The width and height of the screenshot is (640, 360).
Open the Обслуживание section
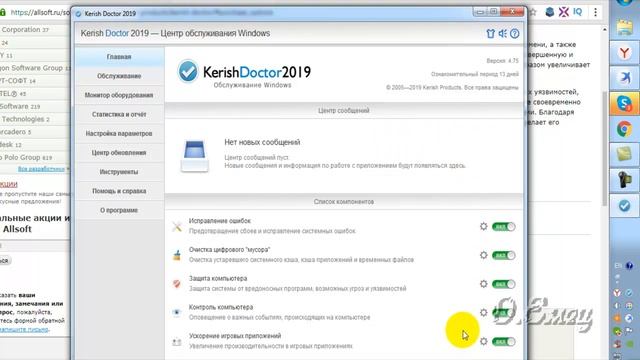tap(119, 76)
